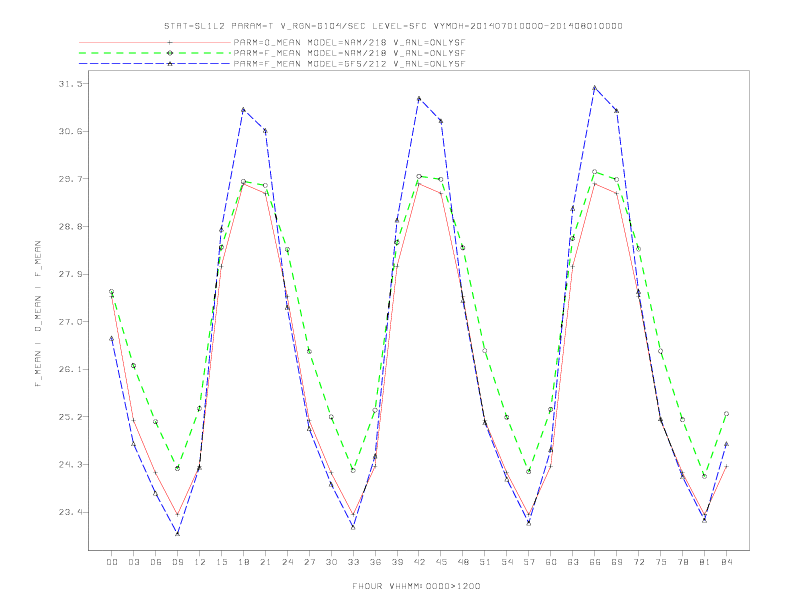
Task: Click the 84 forecast hour label
Action: click(x=727, y=562)
